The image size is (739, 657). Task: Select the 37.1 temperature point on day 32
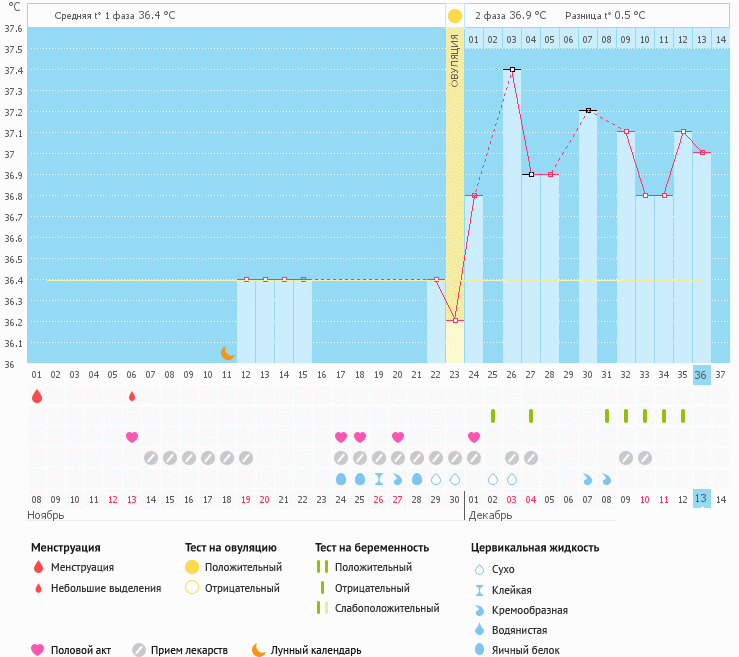(626, 131)
